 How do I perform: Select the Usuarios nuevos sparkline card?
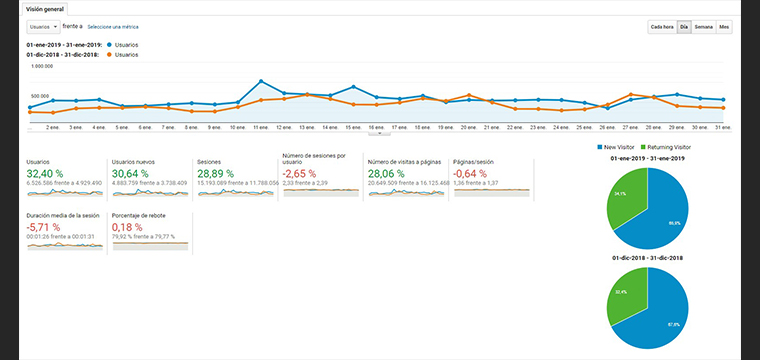pyautogui.click(x=150, y=179)
